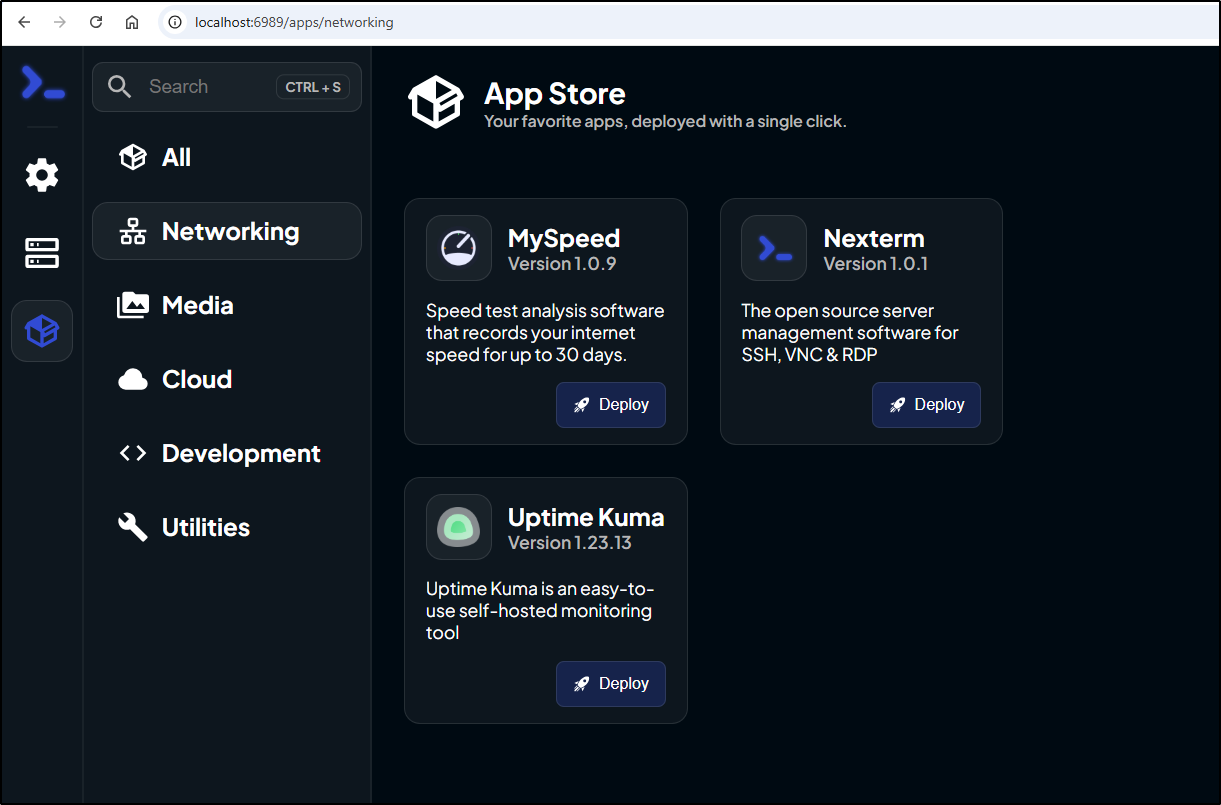Open the servers icon in sidebar

pyautogui.click(x=42, y=252)
